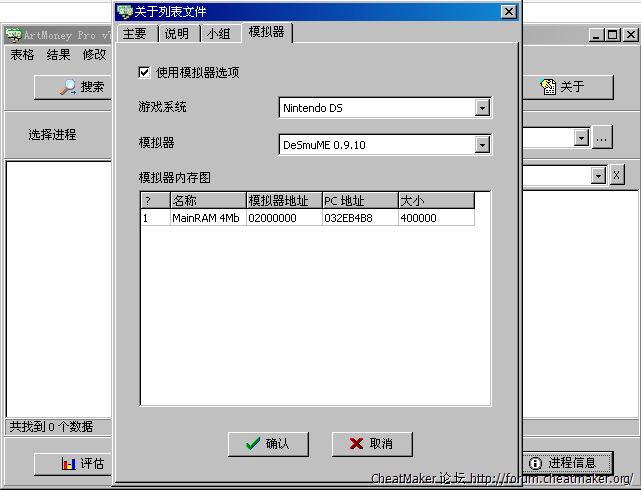641x492 pixels.
Task: Open the 模拟器 DeSmuME version dropdown
Action: pyautogui.click(x=482, y=145)
